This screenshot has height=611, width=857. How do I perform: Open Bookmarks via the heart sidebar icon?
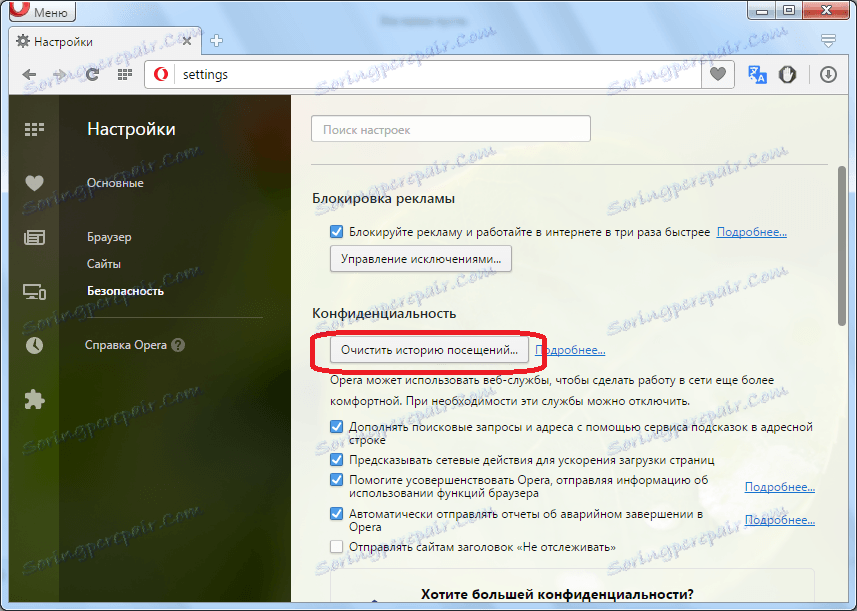34,183
